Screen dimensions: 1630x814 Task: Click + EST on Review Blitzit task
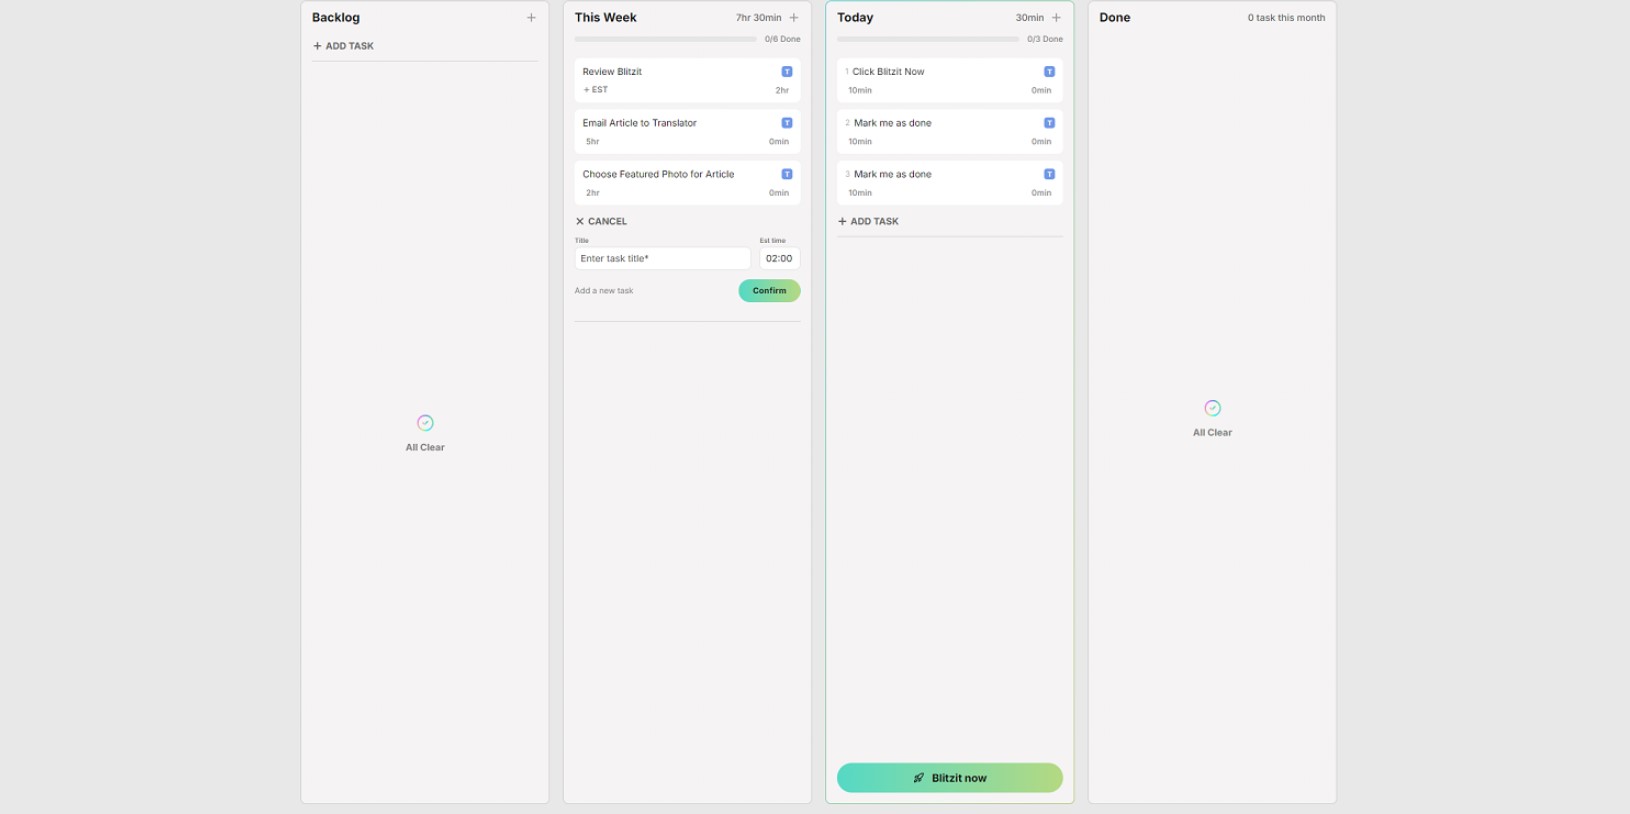(596, 90)
